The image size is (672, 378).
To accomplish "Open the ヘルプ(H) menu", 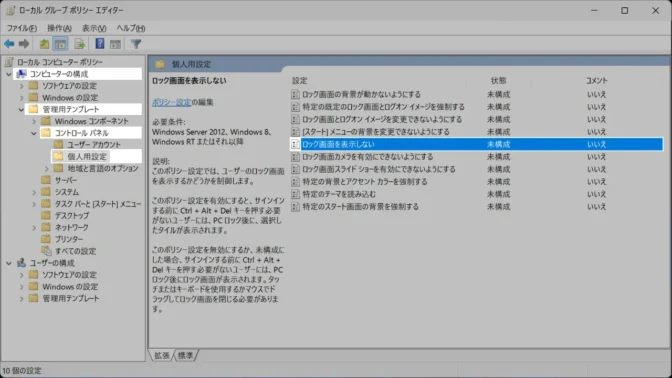I will [131, 28].
